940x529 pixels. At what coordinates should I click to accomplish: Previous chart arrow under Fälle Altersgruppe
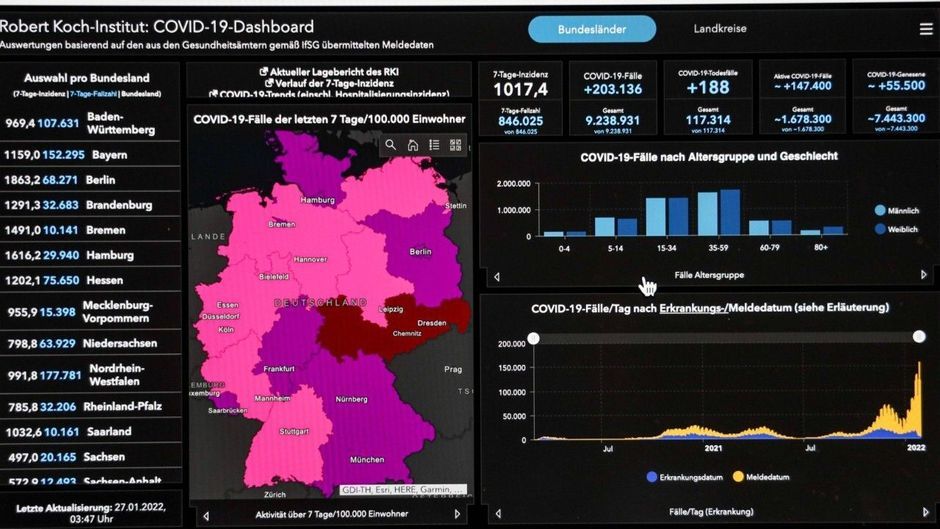coord(497,276)
